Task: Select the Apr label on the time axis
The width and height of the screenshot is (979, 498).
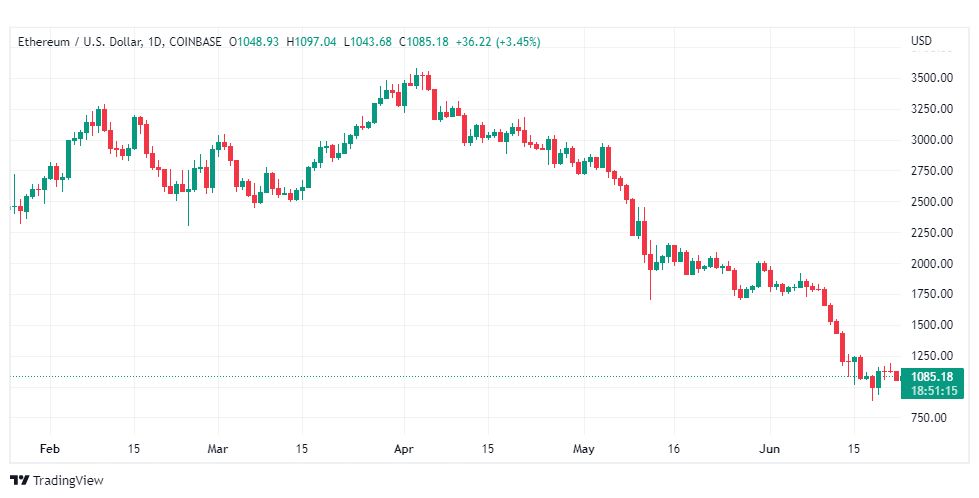Action: point(404,449)
